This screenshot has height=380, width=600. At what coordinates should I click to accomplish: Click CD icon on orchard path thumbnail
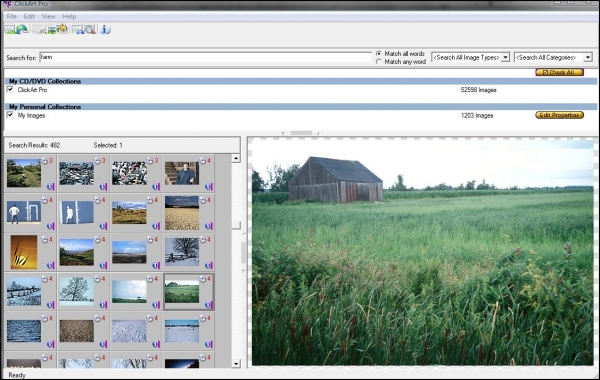44,161
